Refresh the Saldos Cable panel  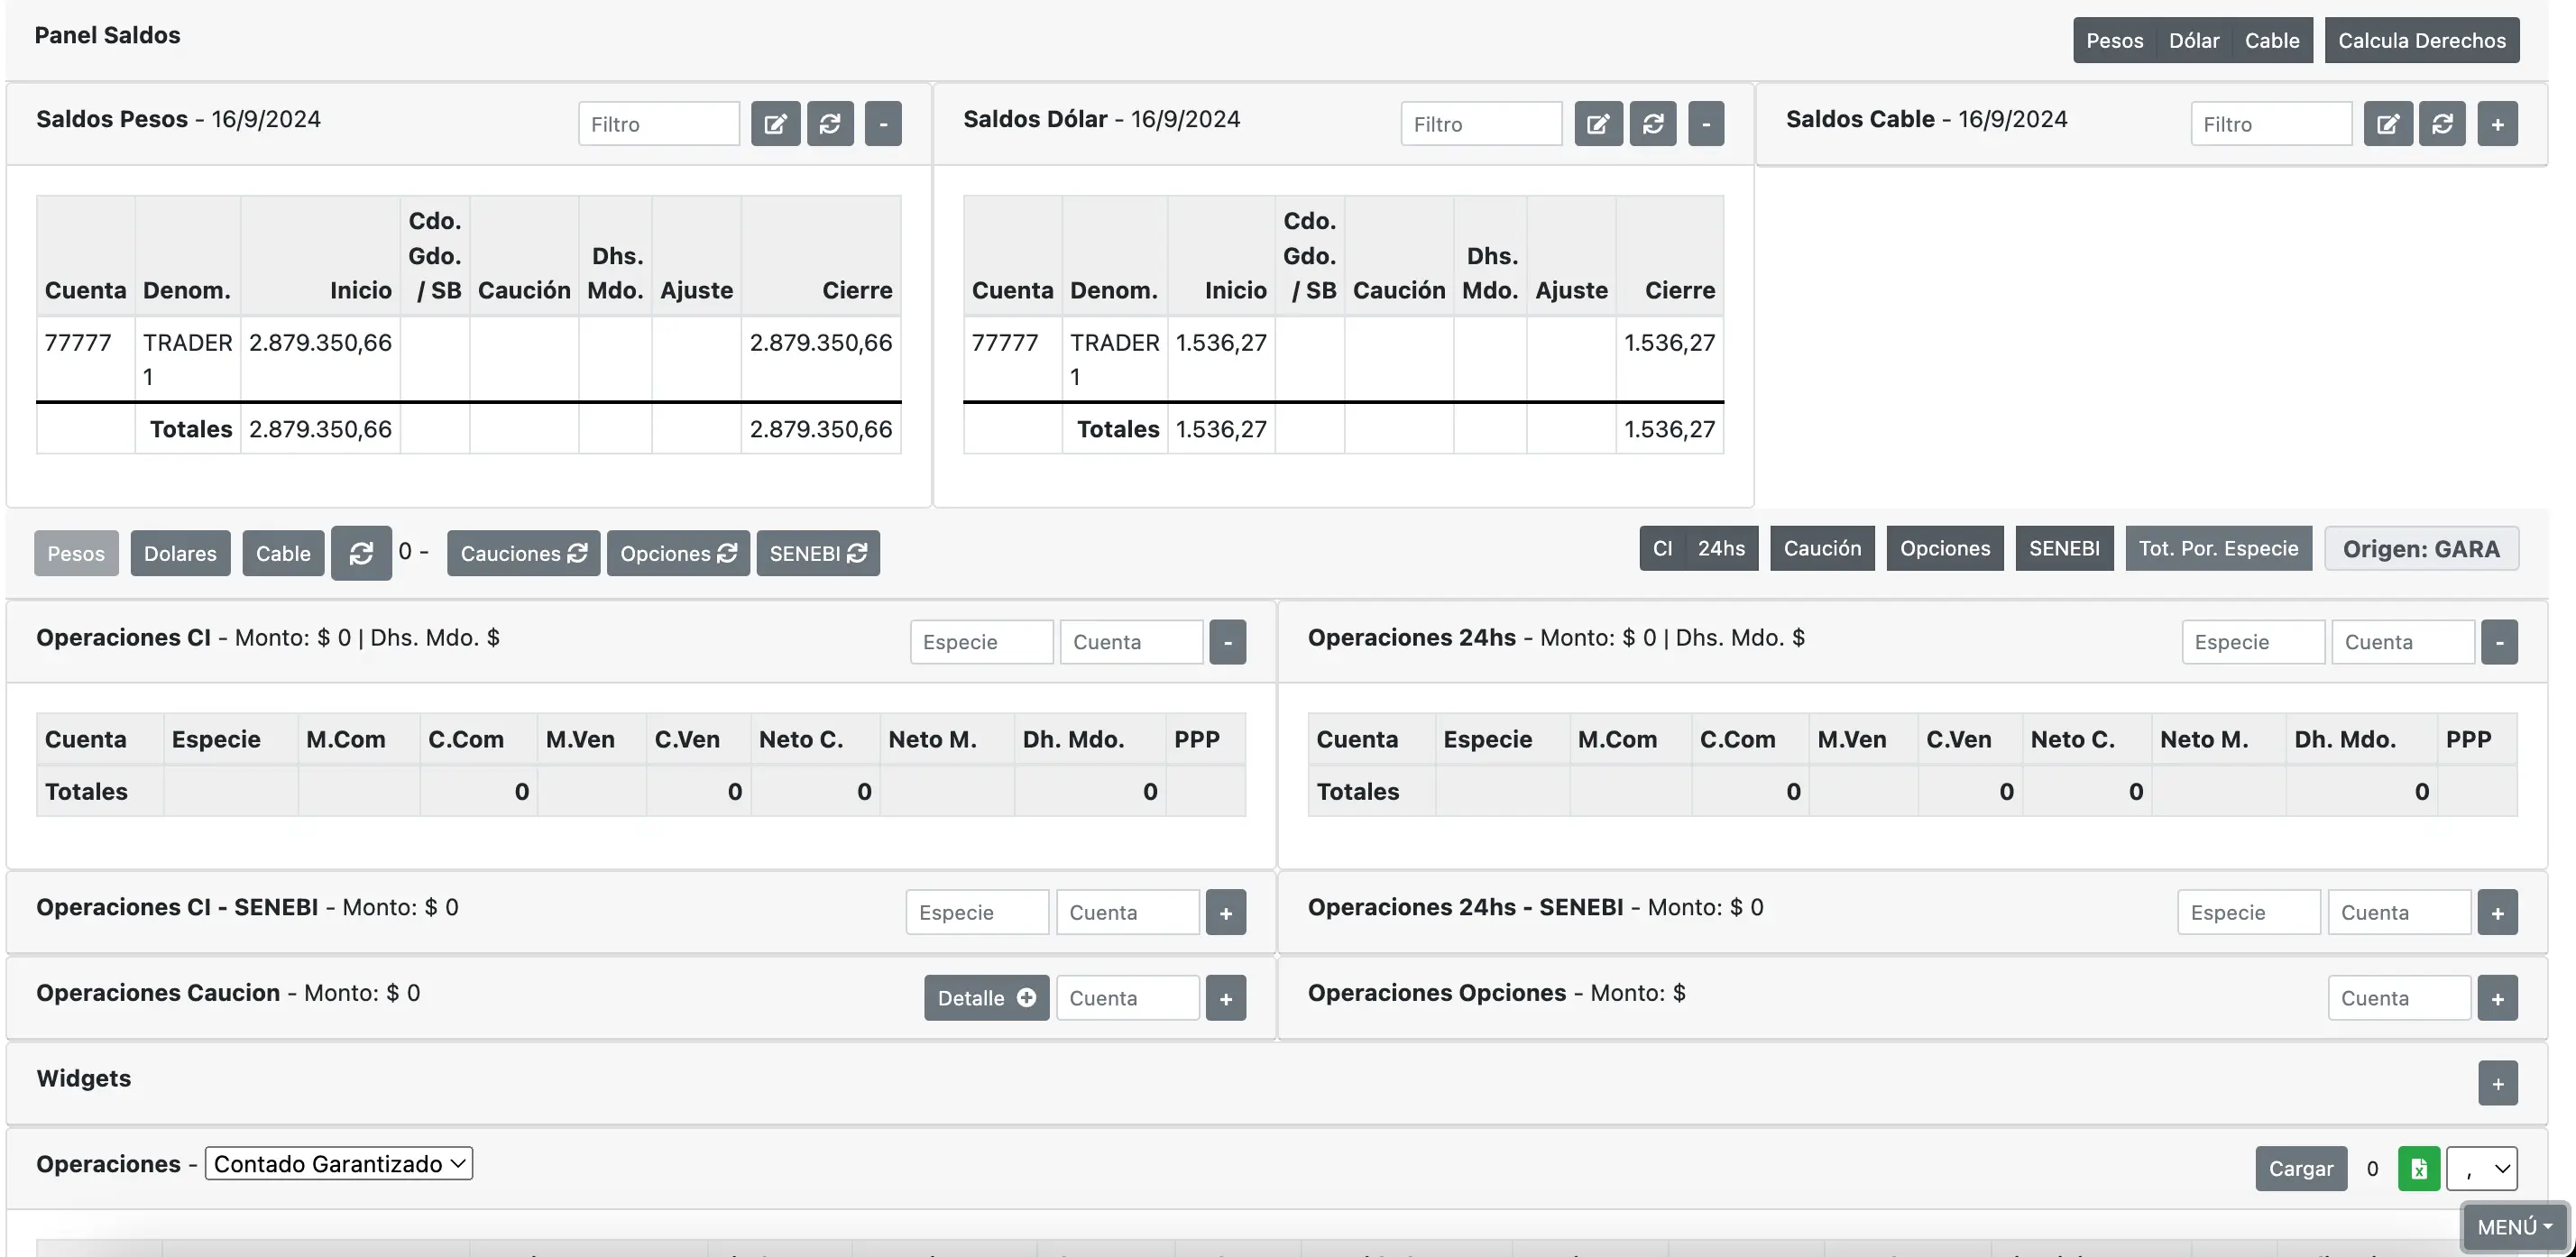[2442, 124]
